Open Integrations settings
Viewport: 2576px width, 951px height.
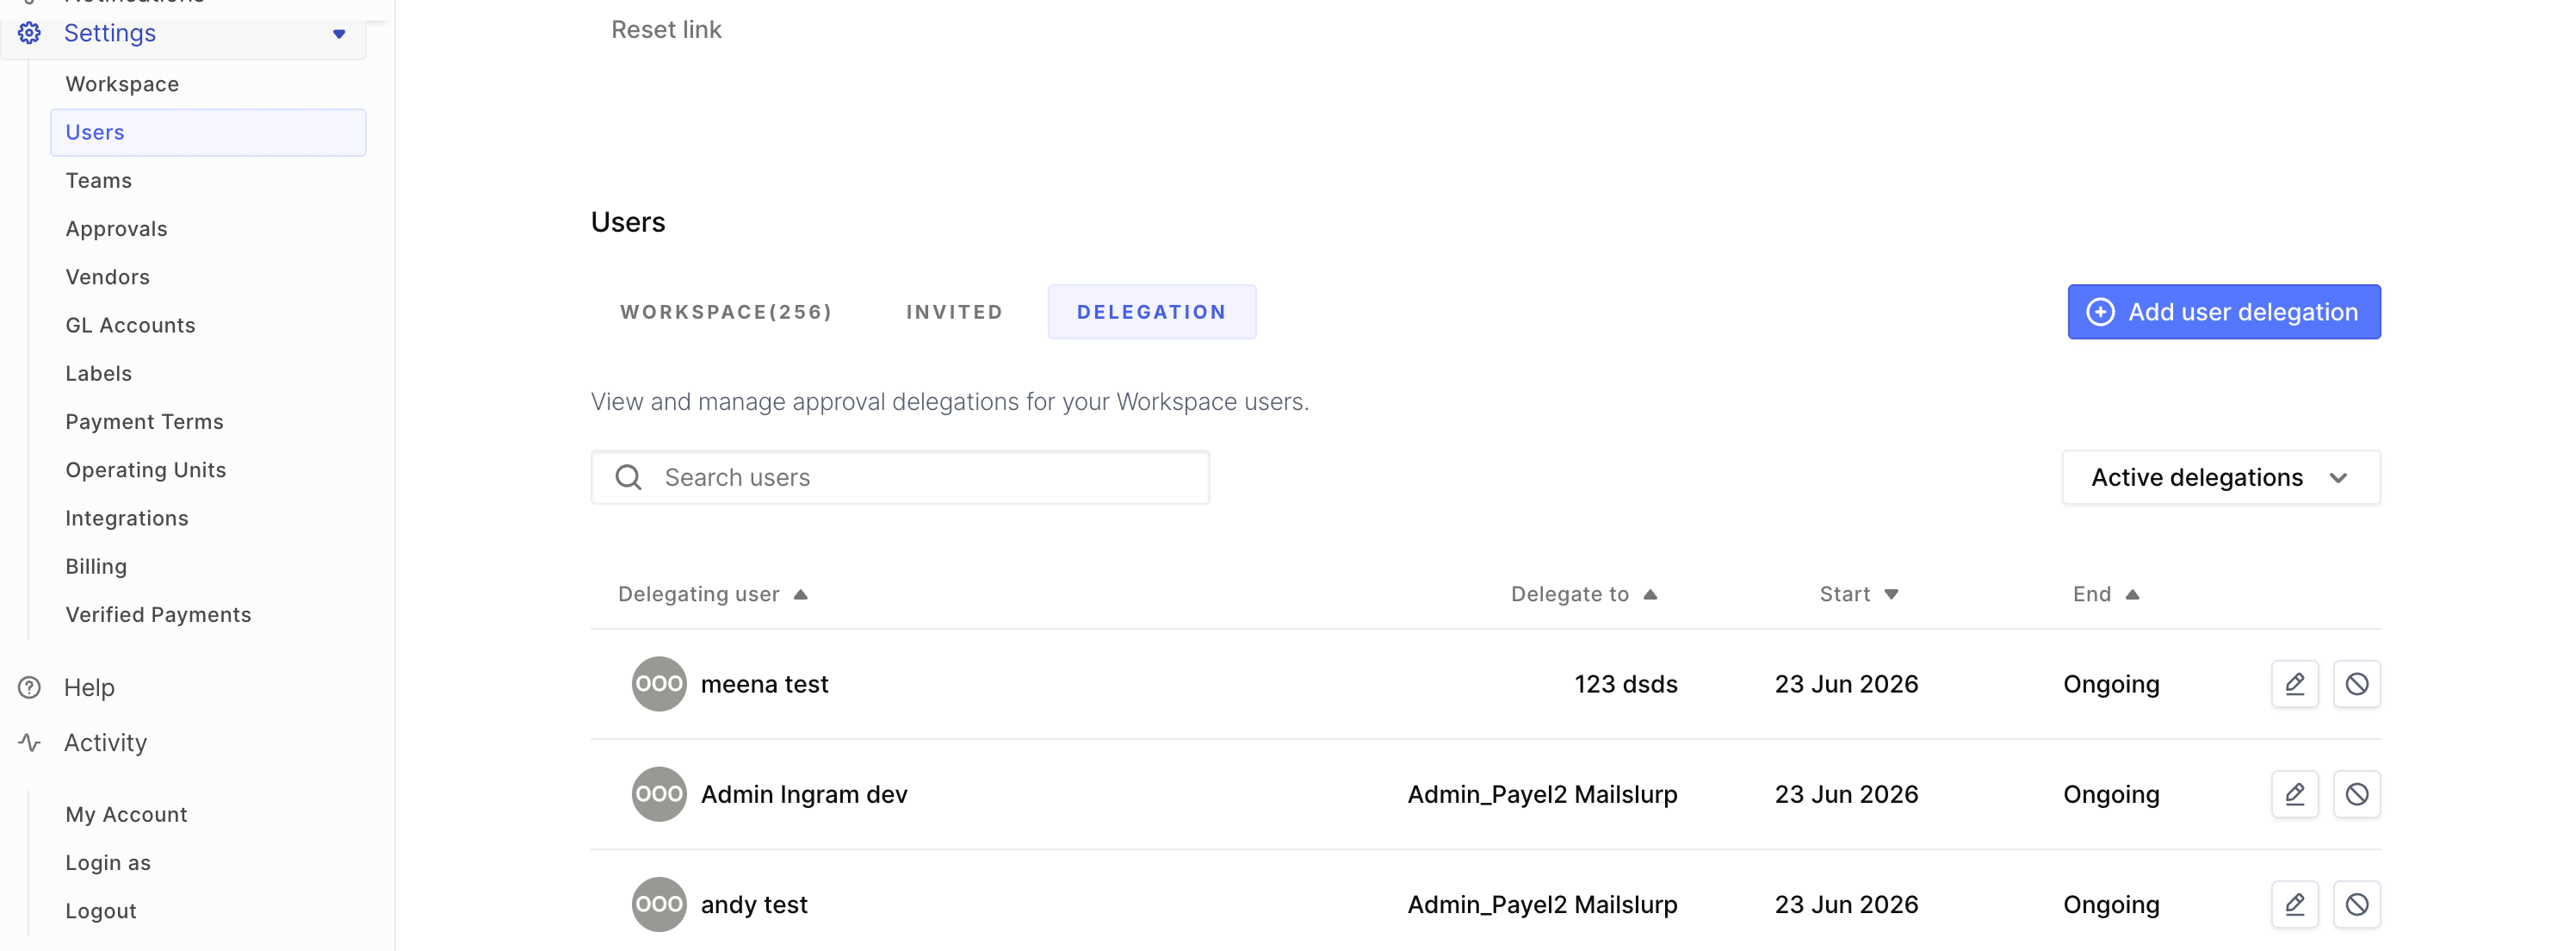[x=126, y=518]
